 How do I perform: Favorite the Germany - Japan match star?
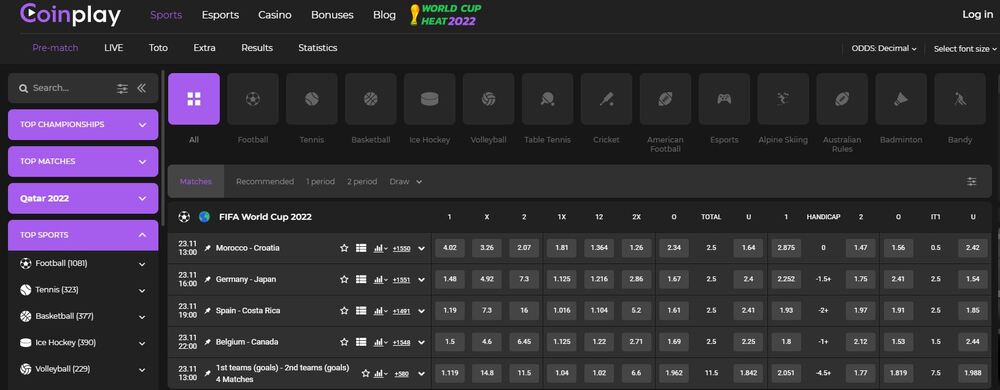click(x=344, y=279)
